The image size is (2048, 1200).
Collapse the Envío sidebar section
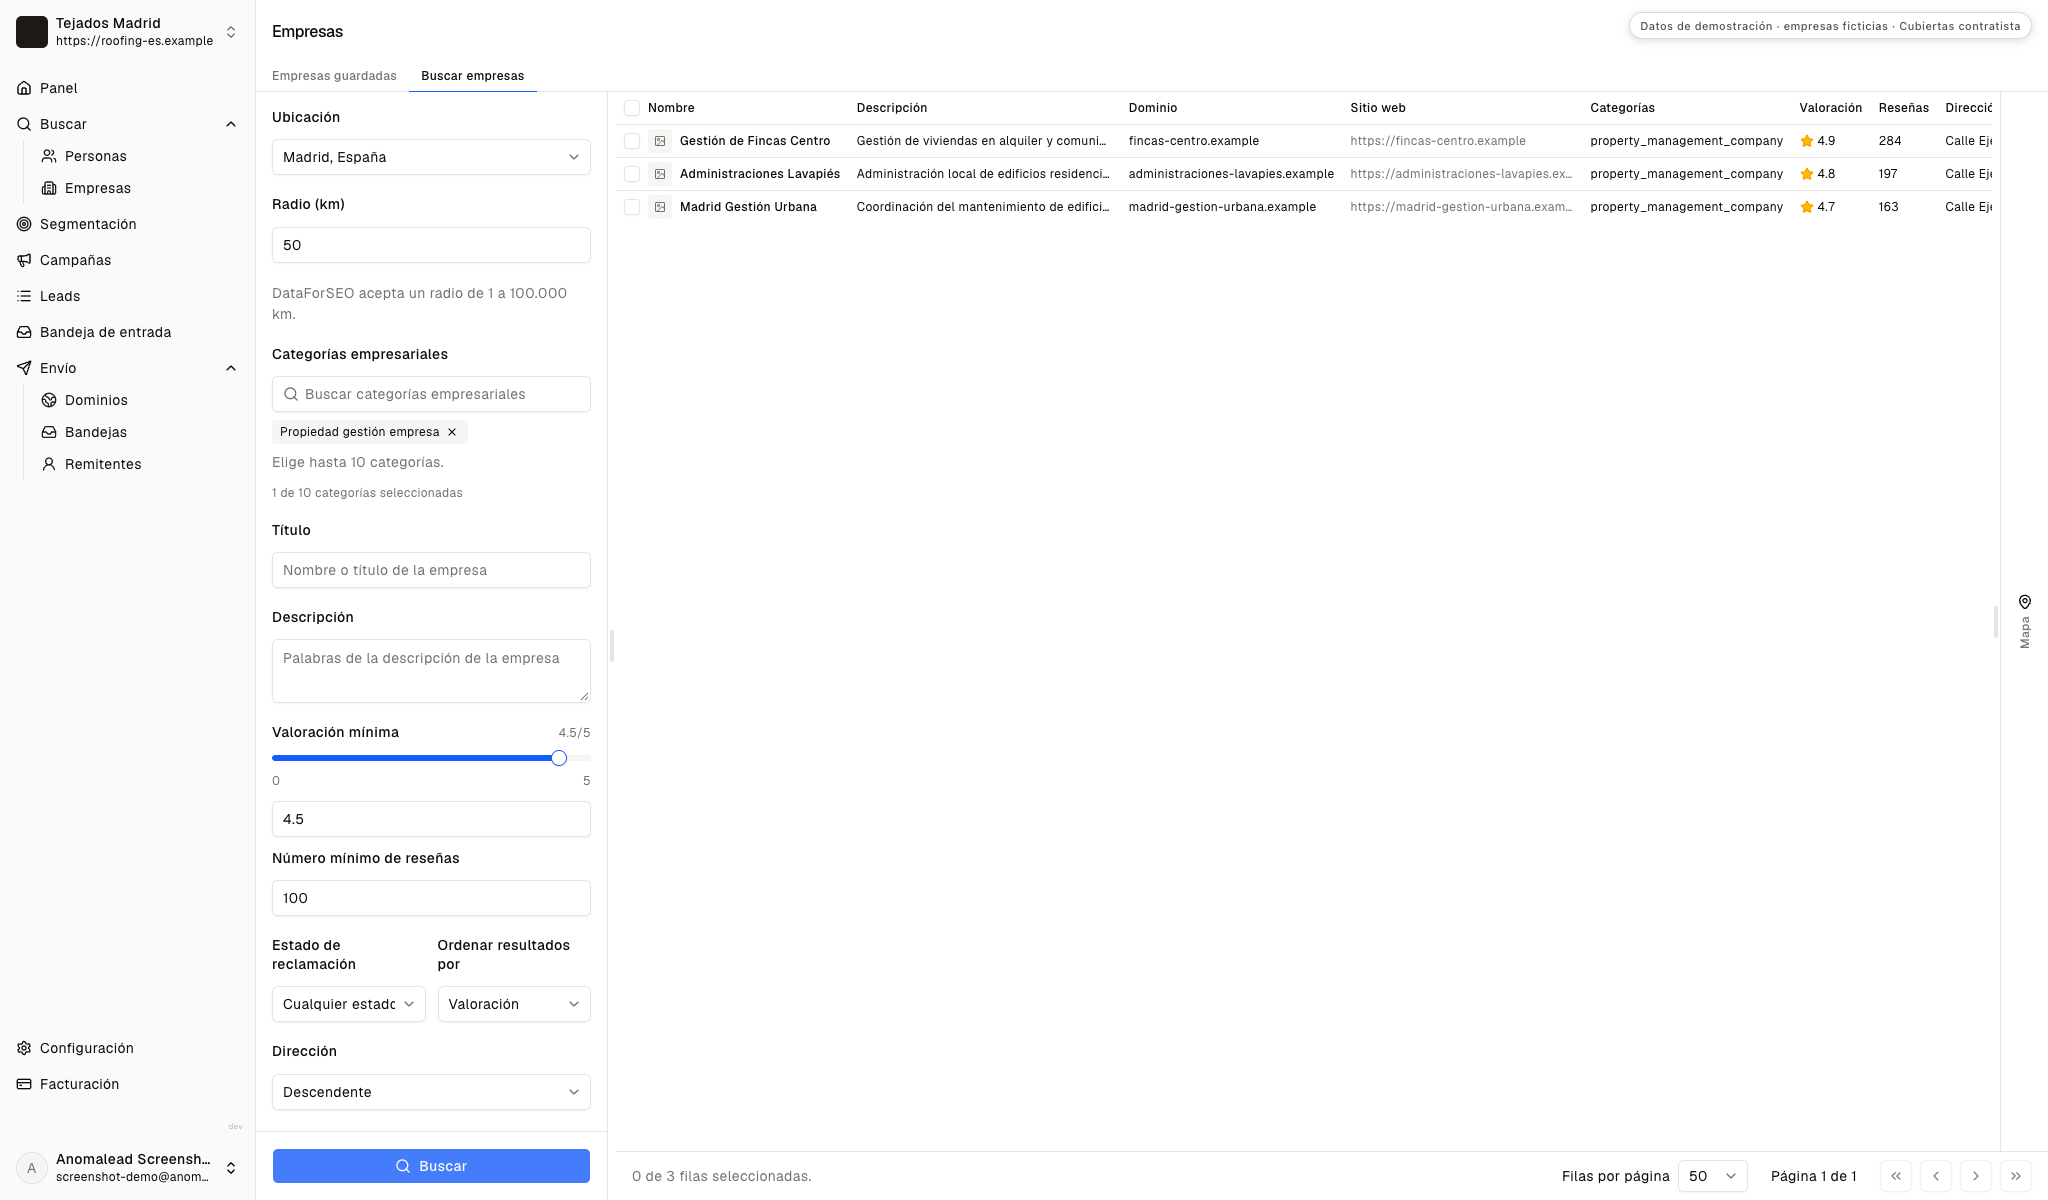pos(231,368)
